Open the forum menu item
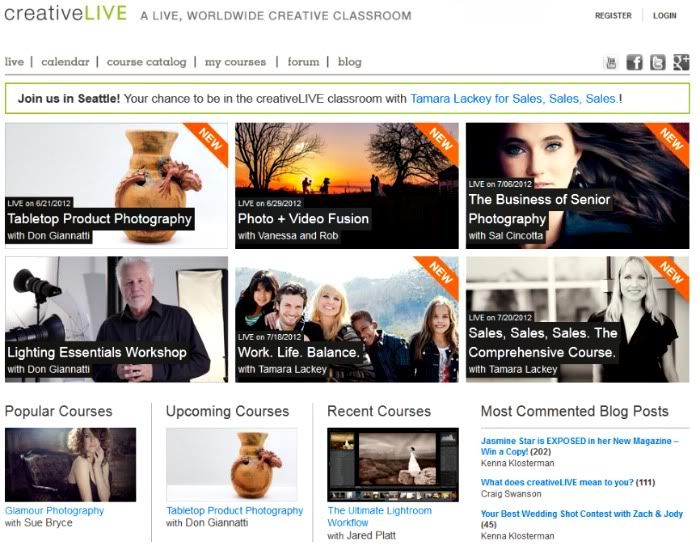This screenshot has height=550, width=700. click(303, 62)
